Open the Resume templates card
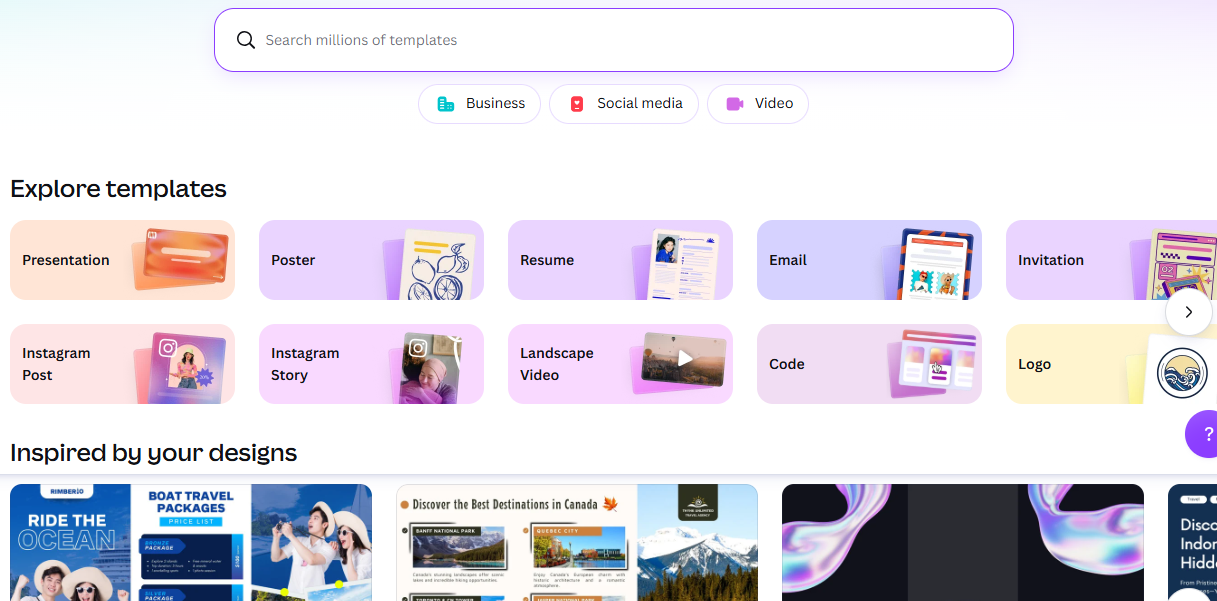Screen dimensions: 1217x601 [620, 260]
